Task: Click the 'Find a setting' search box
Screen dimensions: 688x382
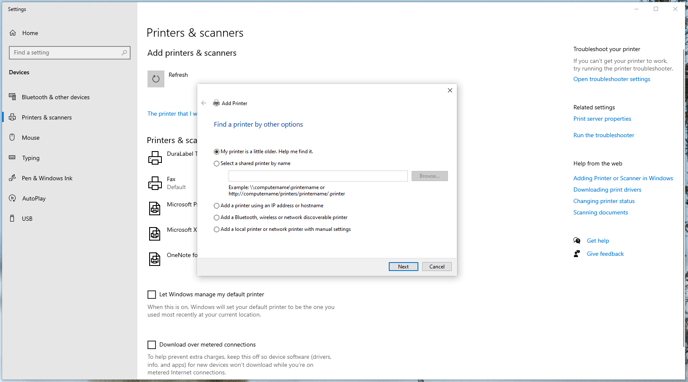Action: tap(69, 53)
